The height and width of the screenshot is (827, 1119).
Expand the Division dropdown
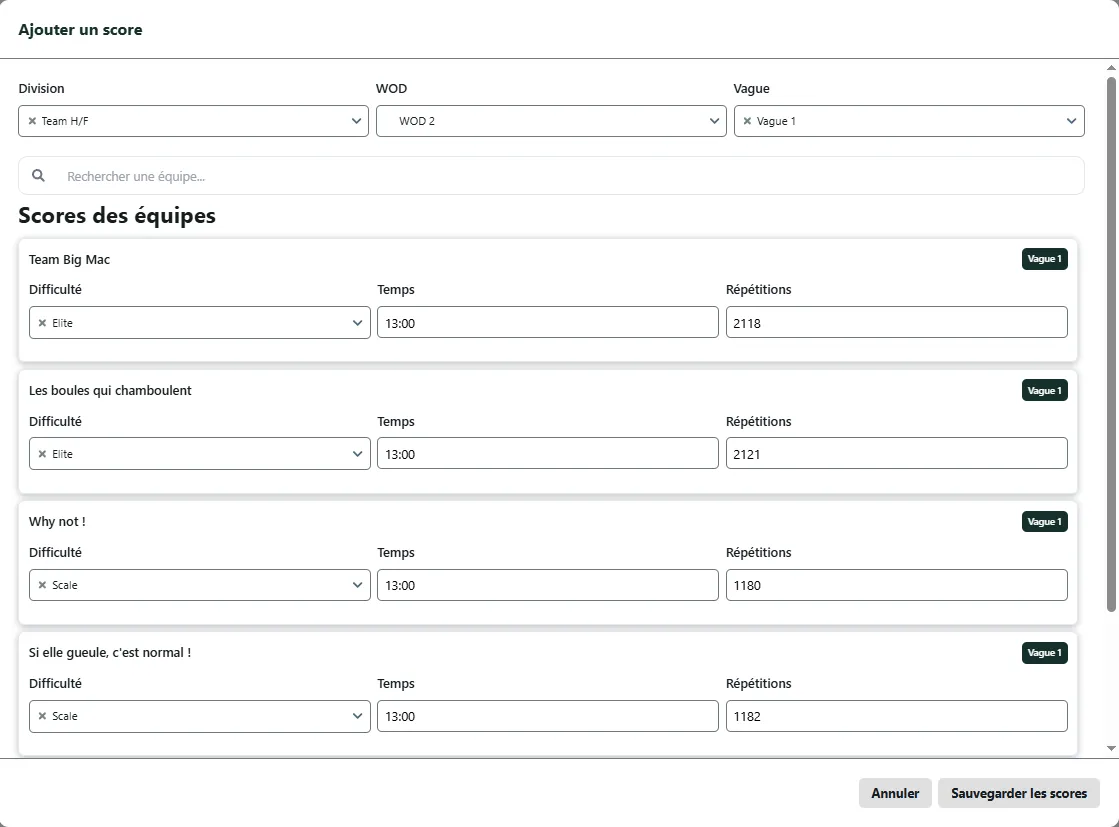point(357,121)
